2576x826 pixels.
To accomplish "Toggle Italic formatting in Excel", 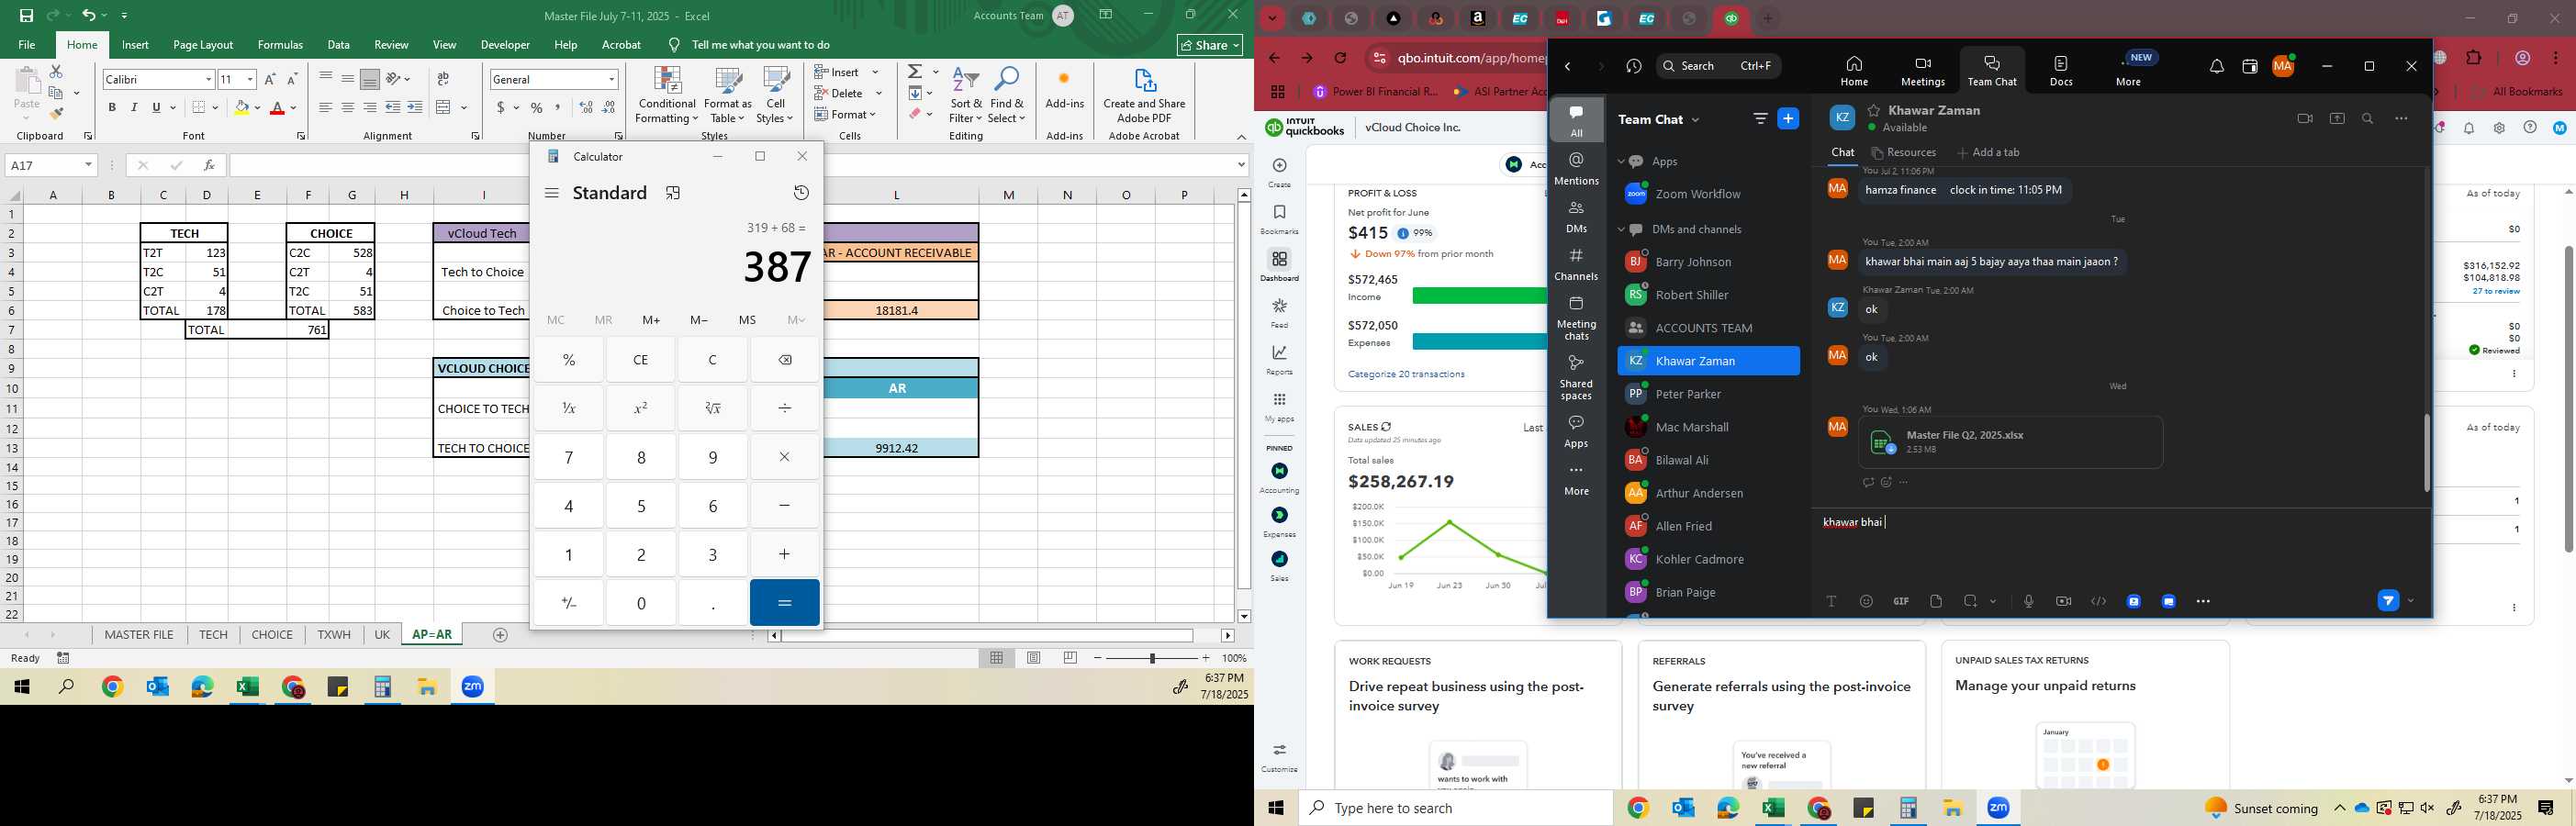I will [x=134, y=108].
